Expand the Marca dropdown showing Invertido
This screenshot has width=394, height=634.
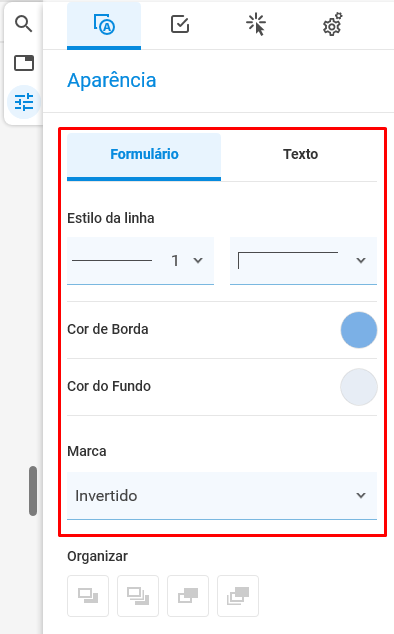[222, 496]
